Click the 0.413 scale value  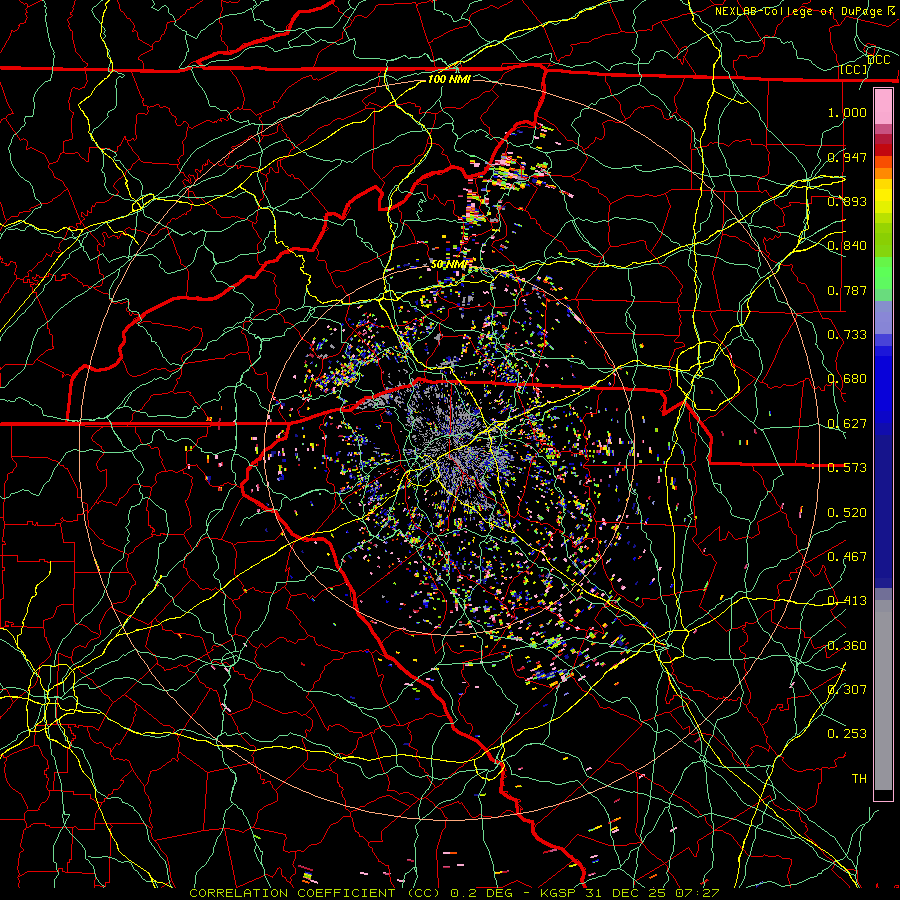(847, 601)
